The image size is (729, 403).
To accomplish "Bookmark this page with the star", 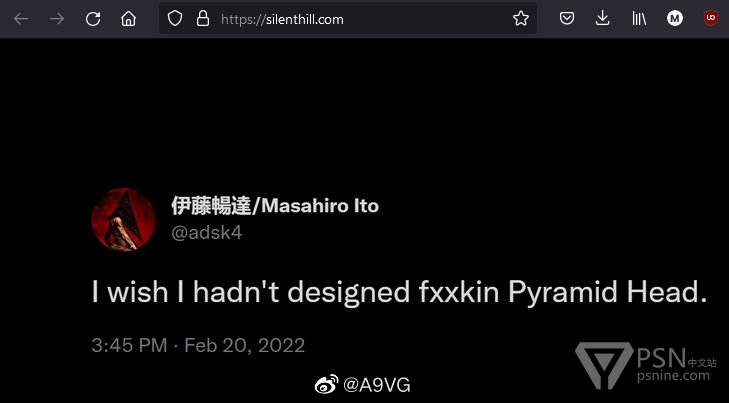I will click(520, 18).
